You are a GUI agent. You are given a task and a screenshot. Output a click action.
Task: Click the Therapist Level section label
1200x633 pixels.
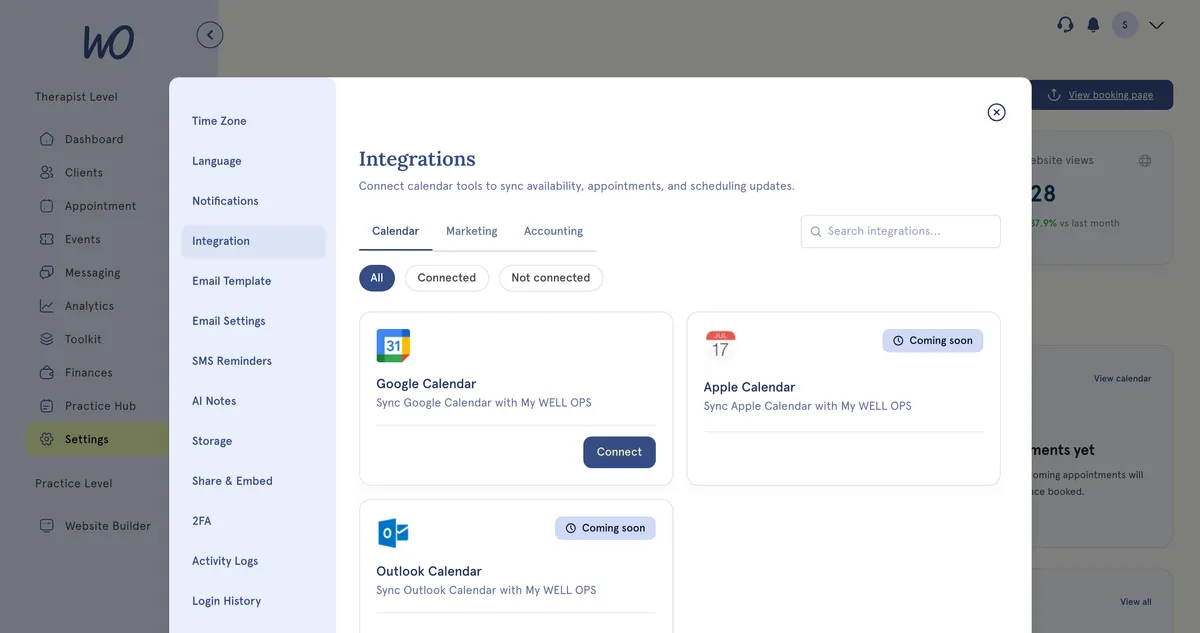(x=76, y=97)
